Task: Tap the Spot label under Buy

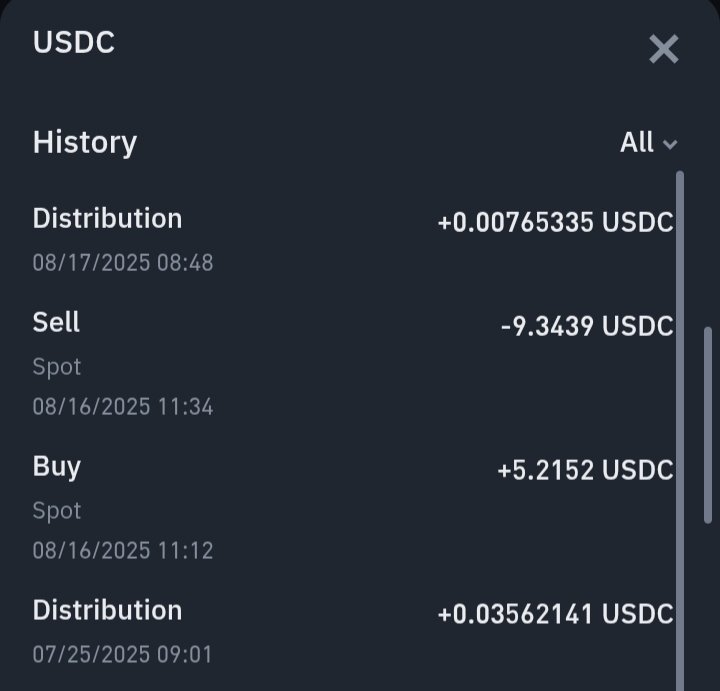Action: coord(57,511)
